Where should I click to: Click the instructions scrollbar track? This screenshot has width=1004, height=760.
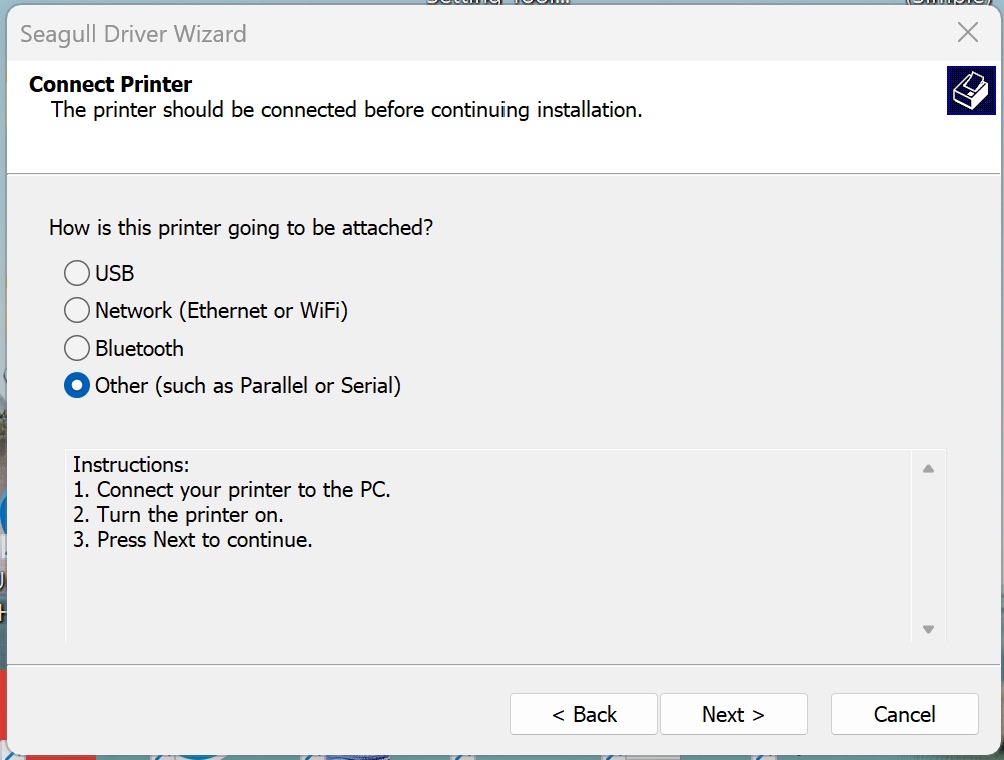click(x=928, y=549)
